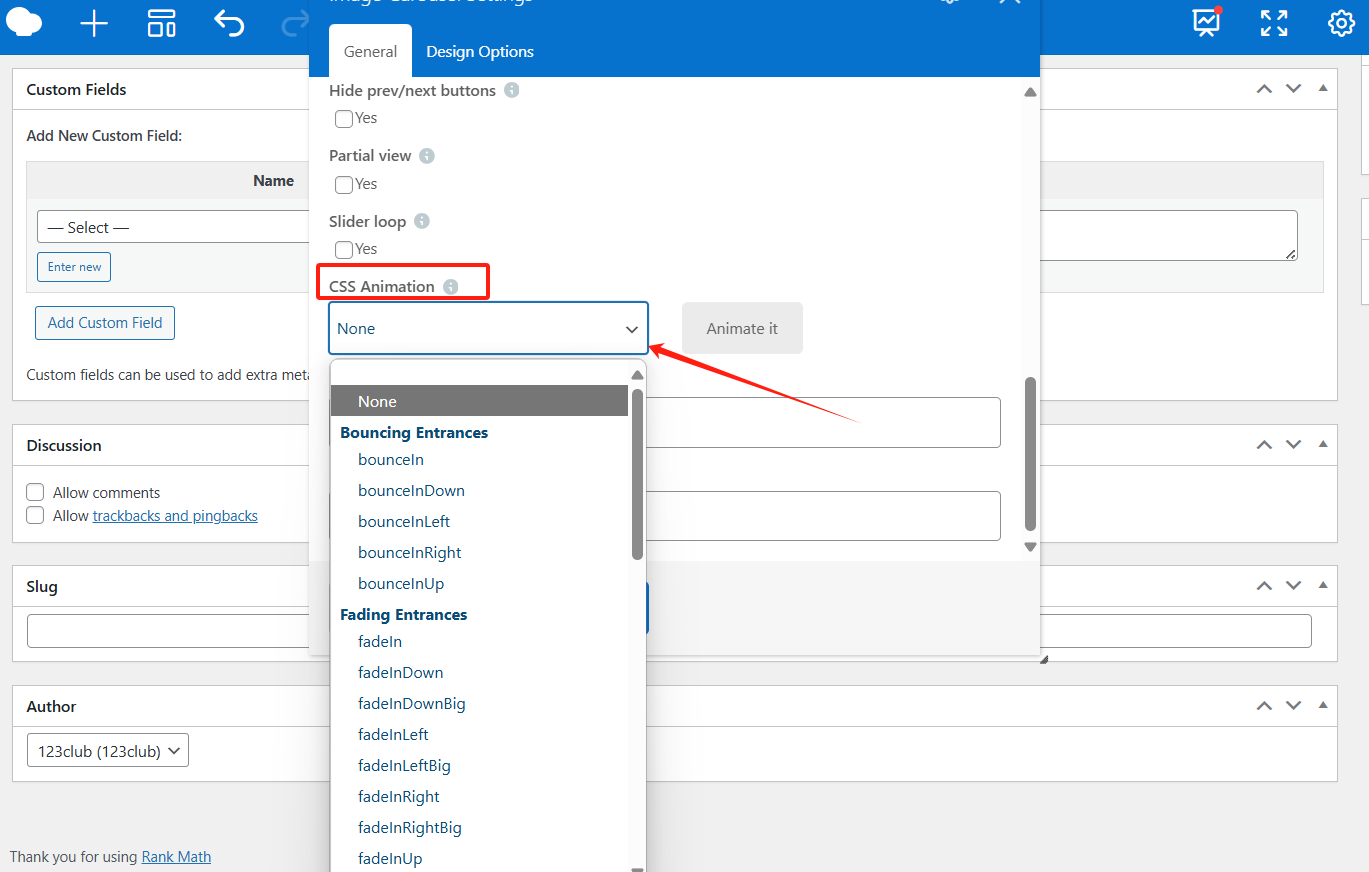Toggle fullscreen mode icon
The image size is (1369, 872).
[1274, 24]
